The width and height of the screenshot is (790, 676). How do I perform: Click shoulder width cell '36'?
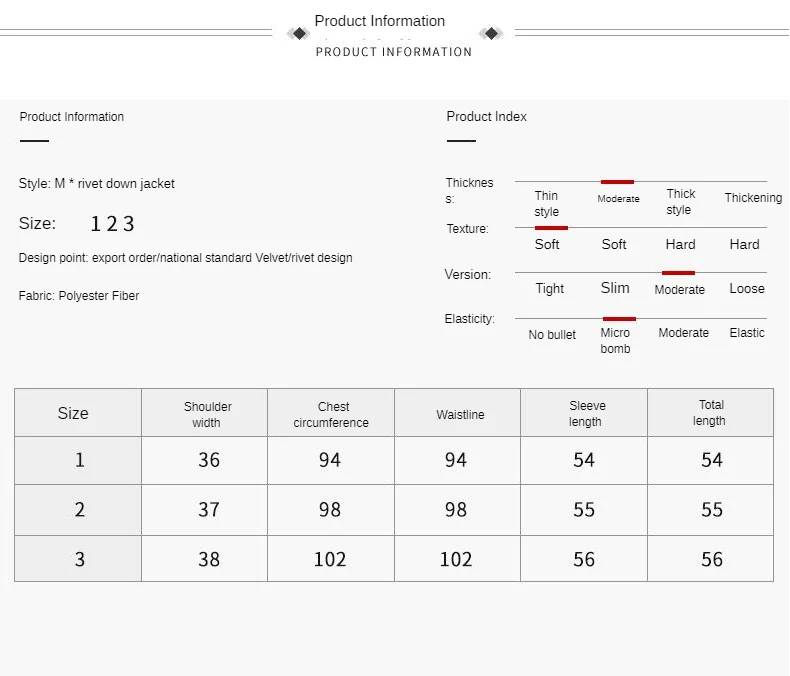205,460
